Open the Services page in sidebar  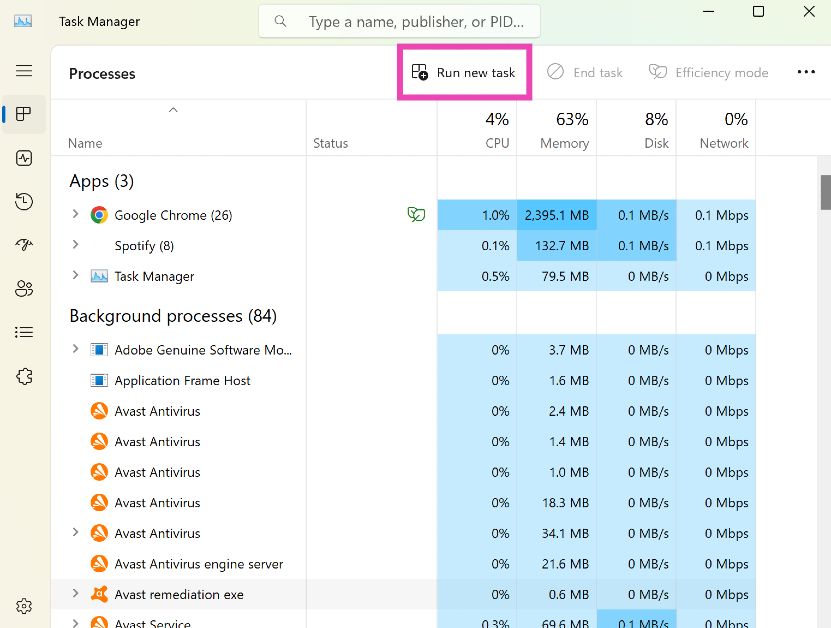click(24, 376)
